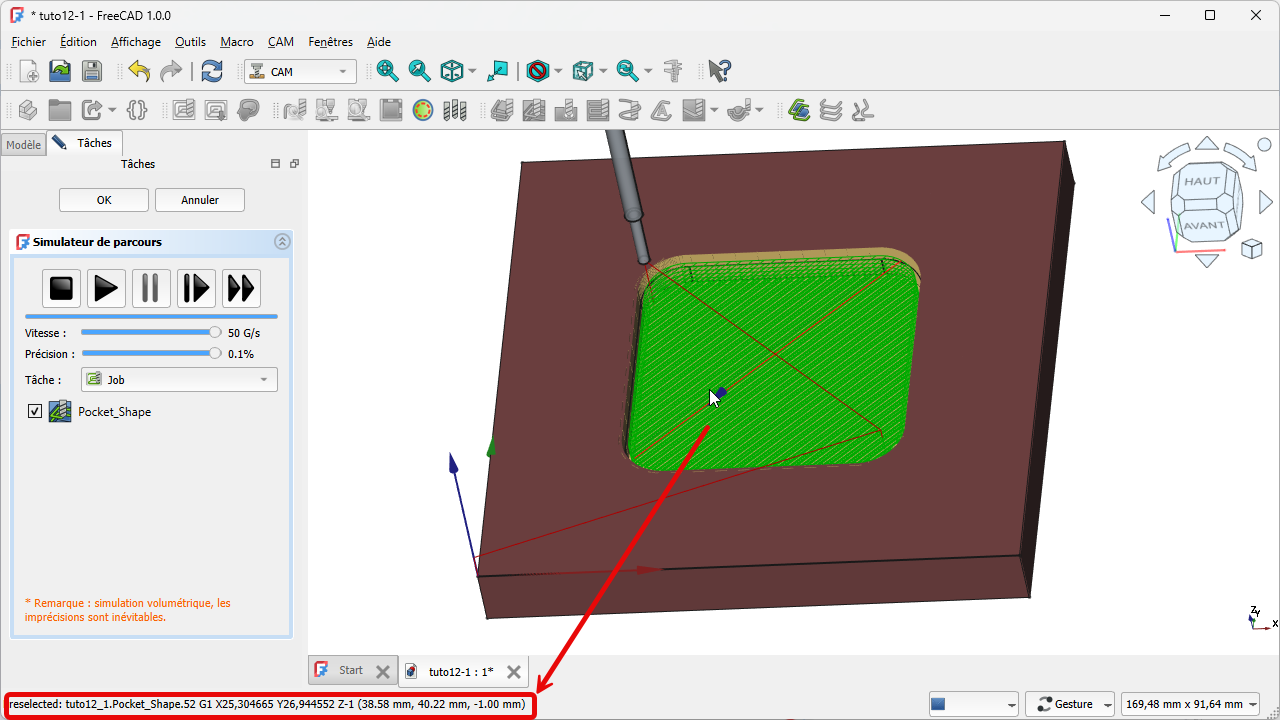Click the Annuler button
1280x720 pixels.
pos(200,200)
